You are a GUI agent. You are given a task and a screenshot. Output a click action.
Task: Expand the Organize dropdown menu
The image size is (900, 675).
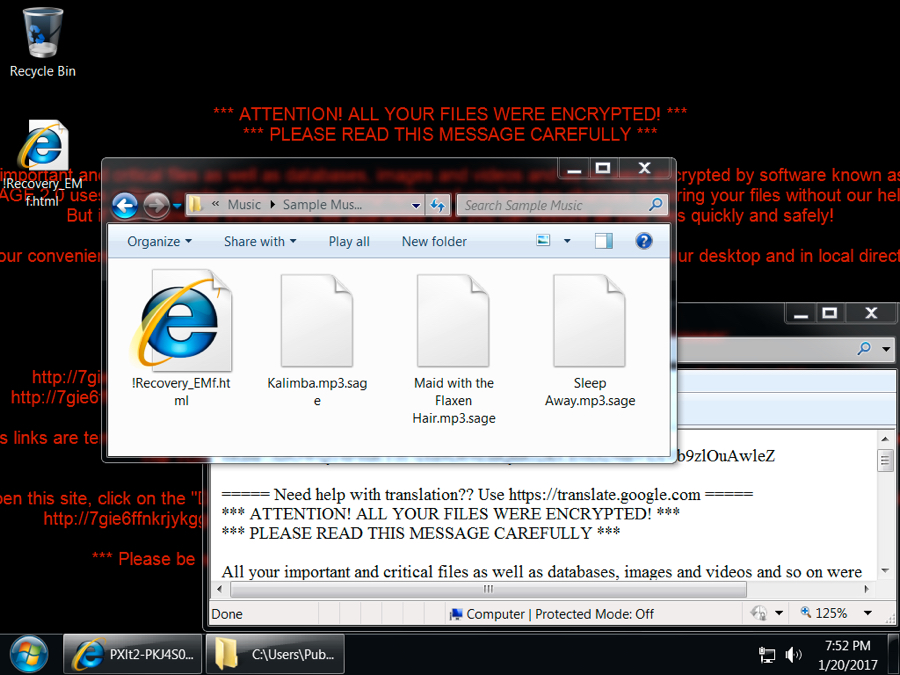click(159, 241)
